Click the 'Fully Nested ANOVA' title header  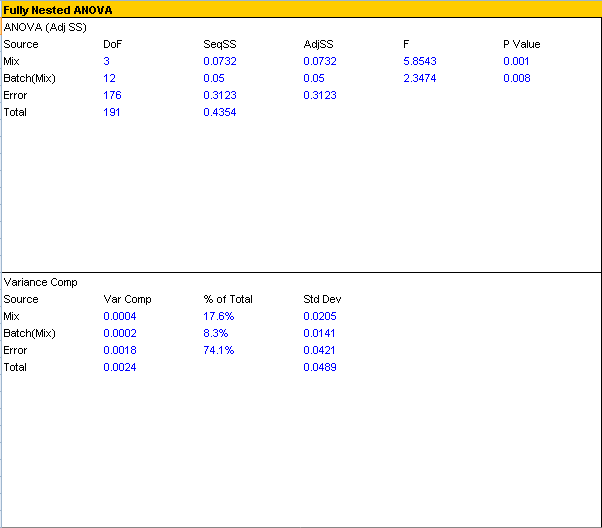click(58, 10)
